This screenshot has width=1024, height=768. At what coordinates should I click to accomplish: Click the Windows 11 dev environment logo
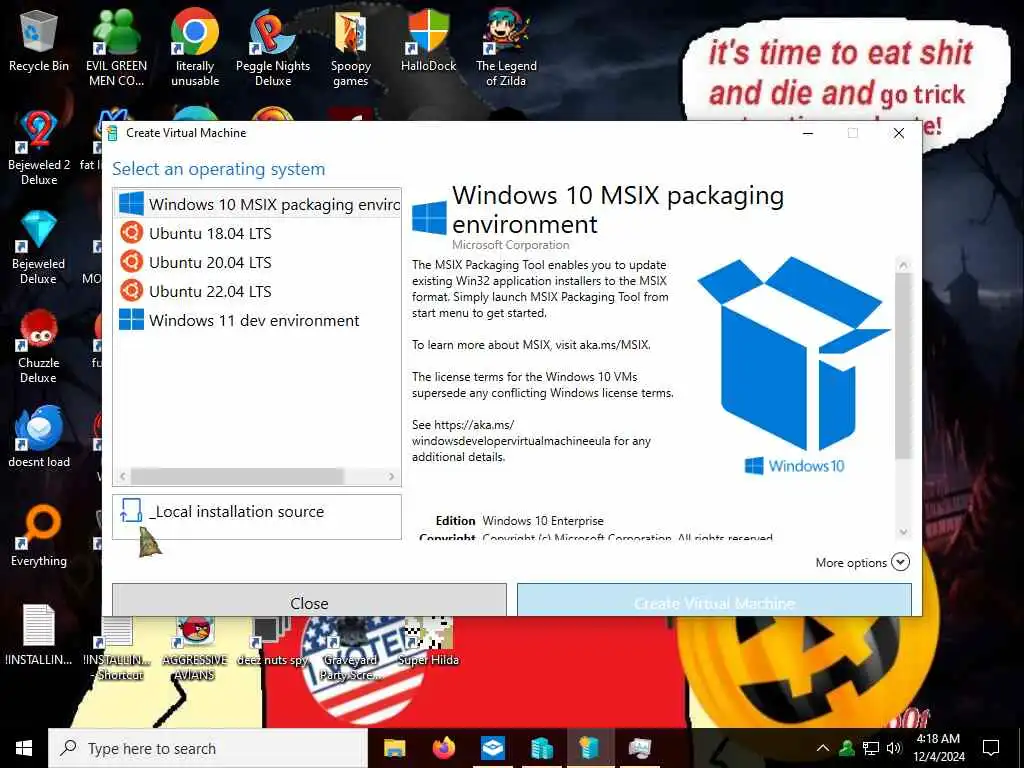pos(131,320)
